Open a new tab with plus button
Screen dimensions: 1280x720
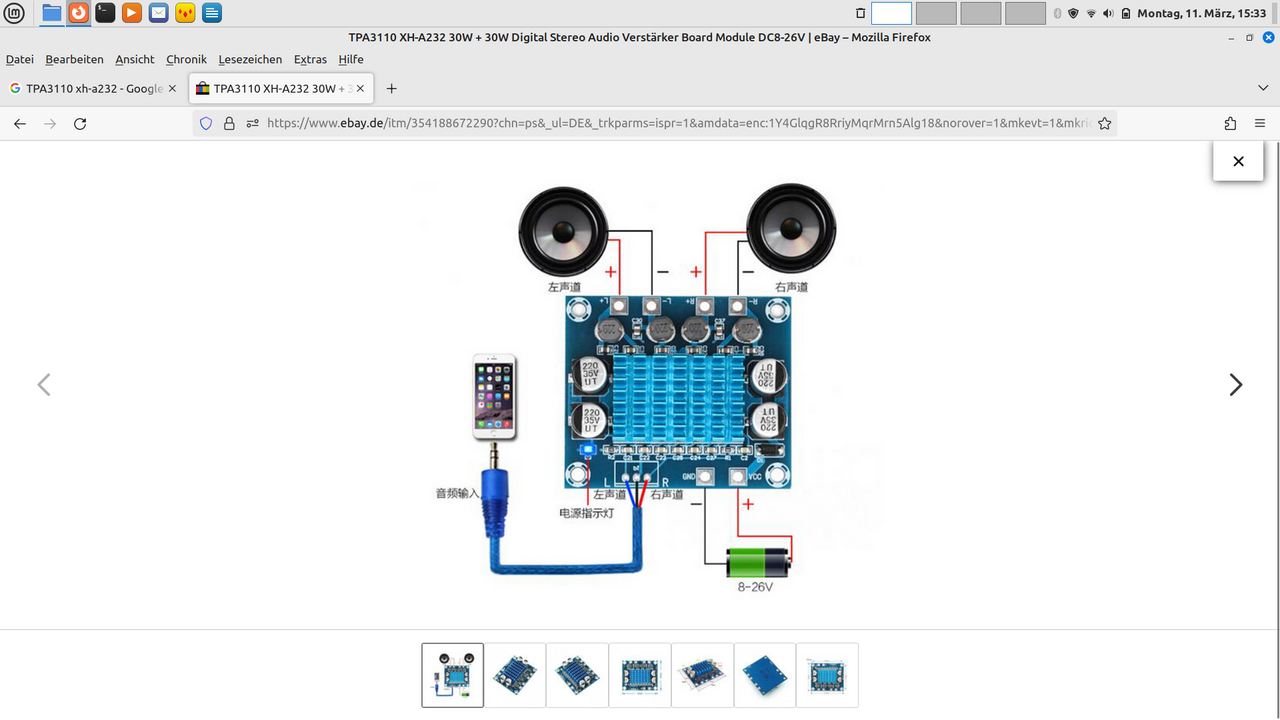pos(391,88)
